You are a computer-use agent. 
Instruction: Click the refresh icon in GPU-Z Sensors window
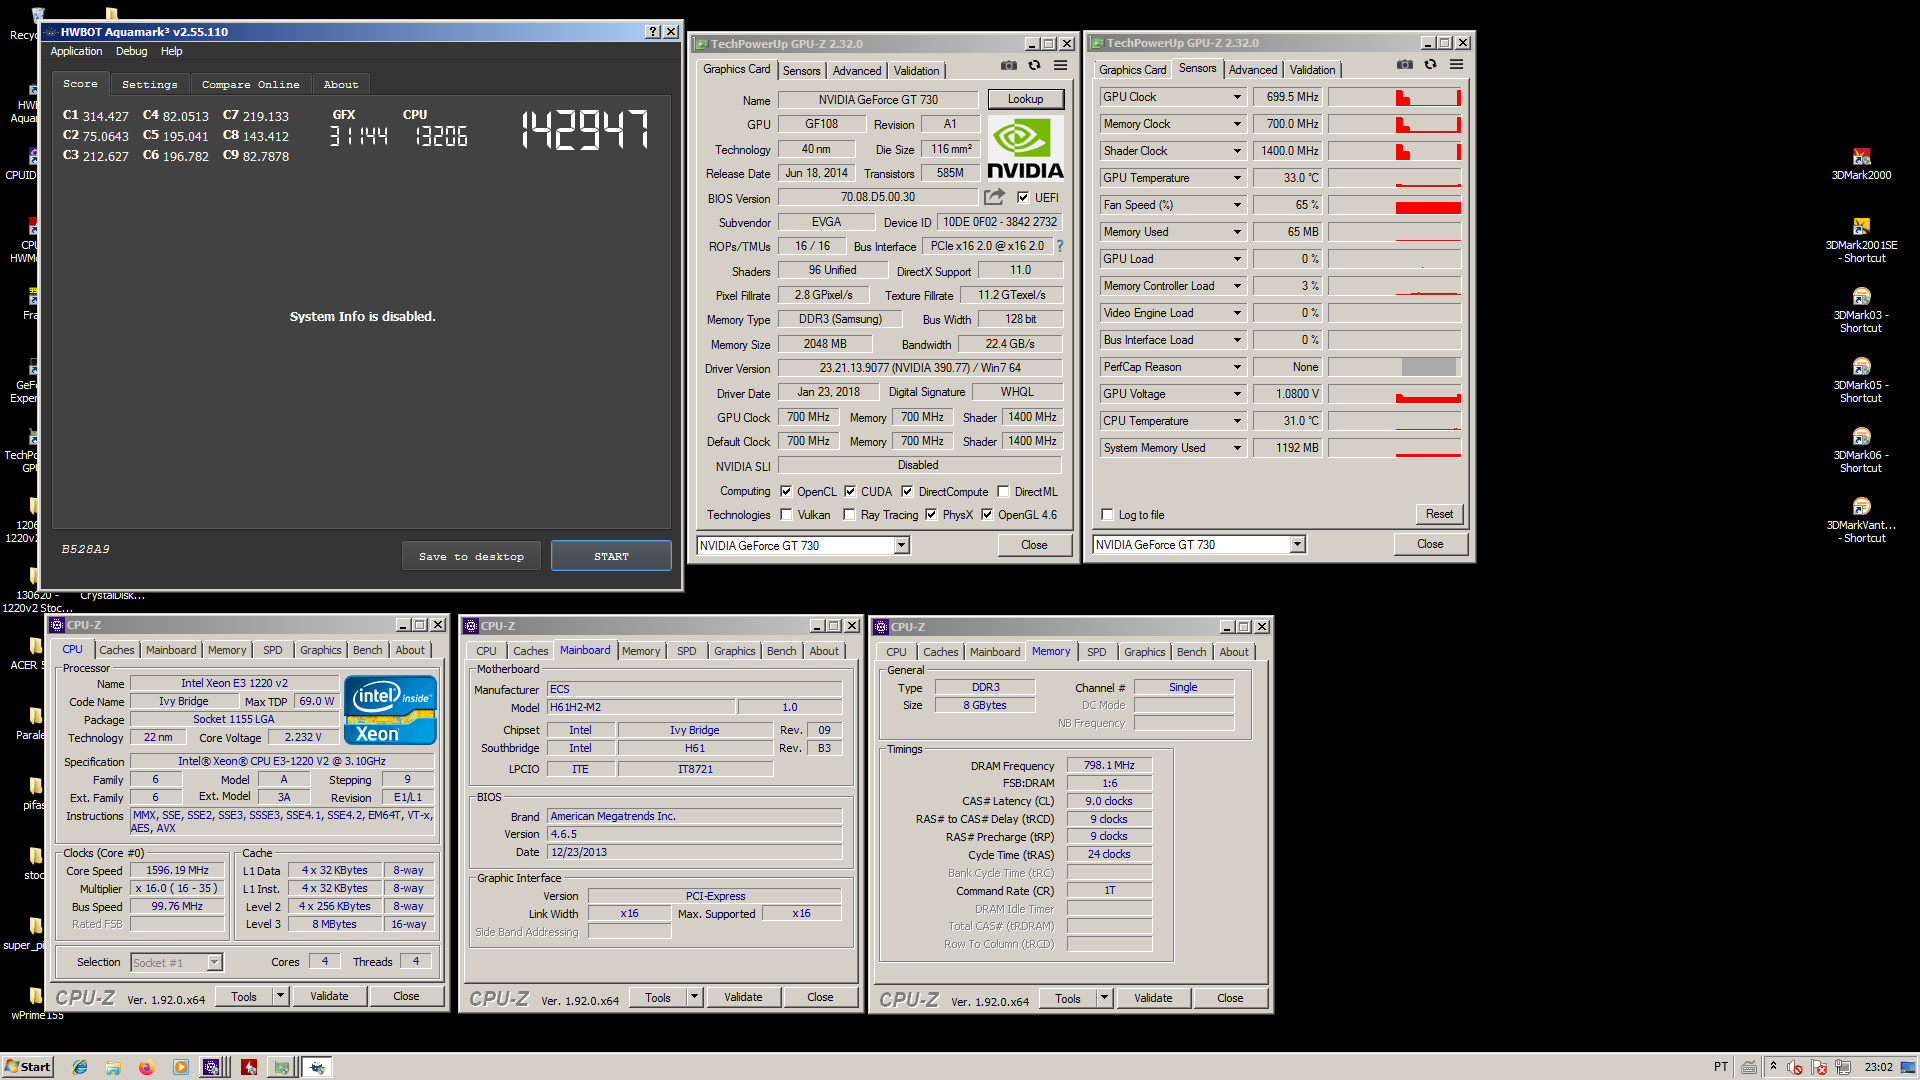[1431, 65]
